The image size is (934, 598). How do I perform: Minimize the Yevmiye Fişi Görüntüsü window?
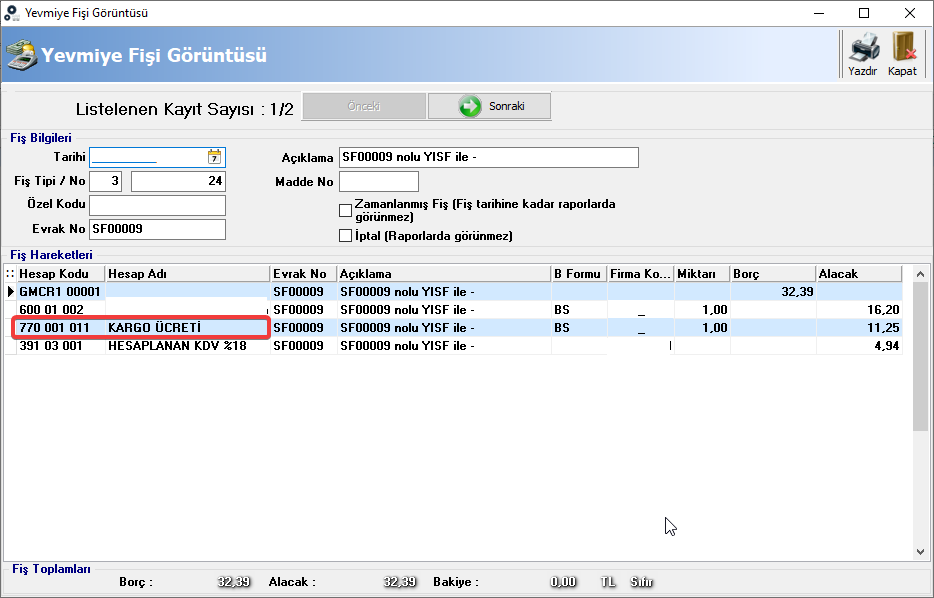pos(819,13)
